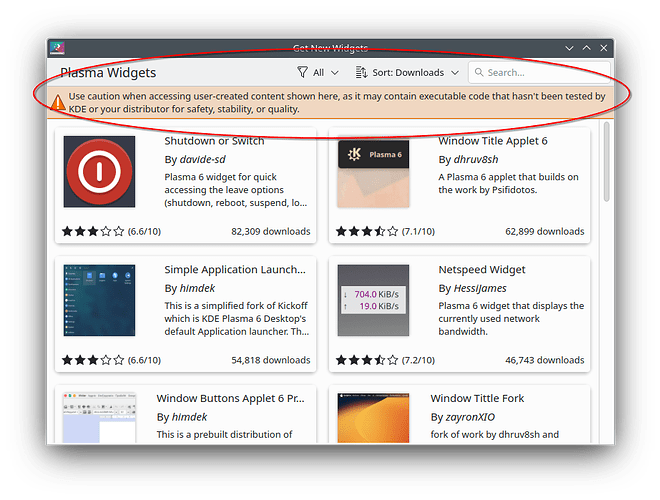
Task: Select the Simple Application Launch... title
Action: pyautogui.click(x=235, y=269)
